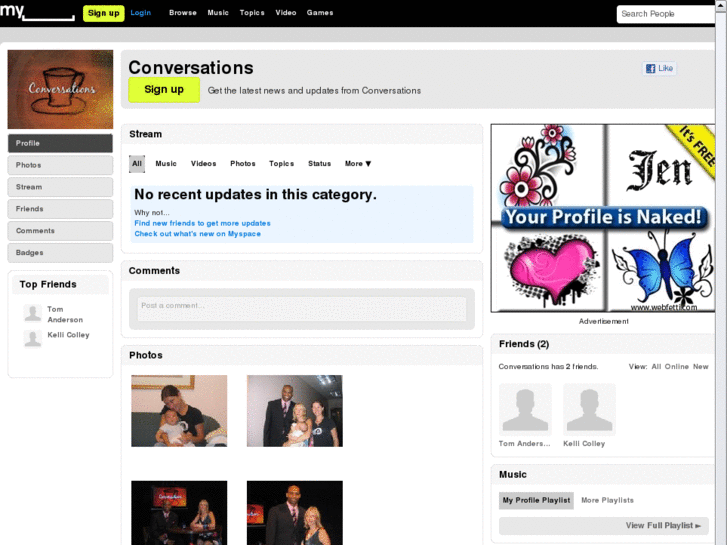Switch to More Playlists tab

[x=607, y=500]
